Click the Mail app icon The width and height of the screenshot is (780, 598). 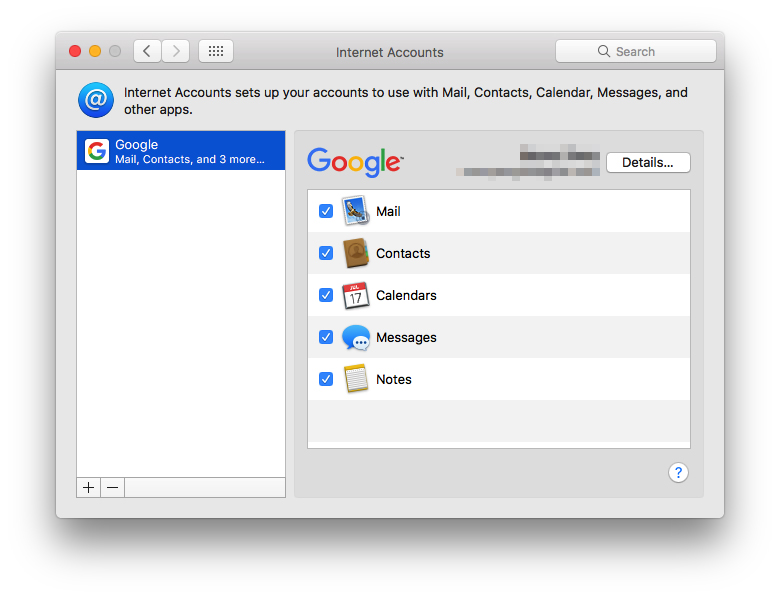(355, 212)
